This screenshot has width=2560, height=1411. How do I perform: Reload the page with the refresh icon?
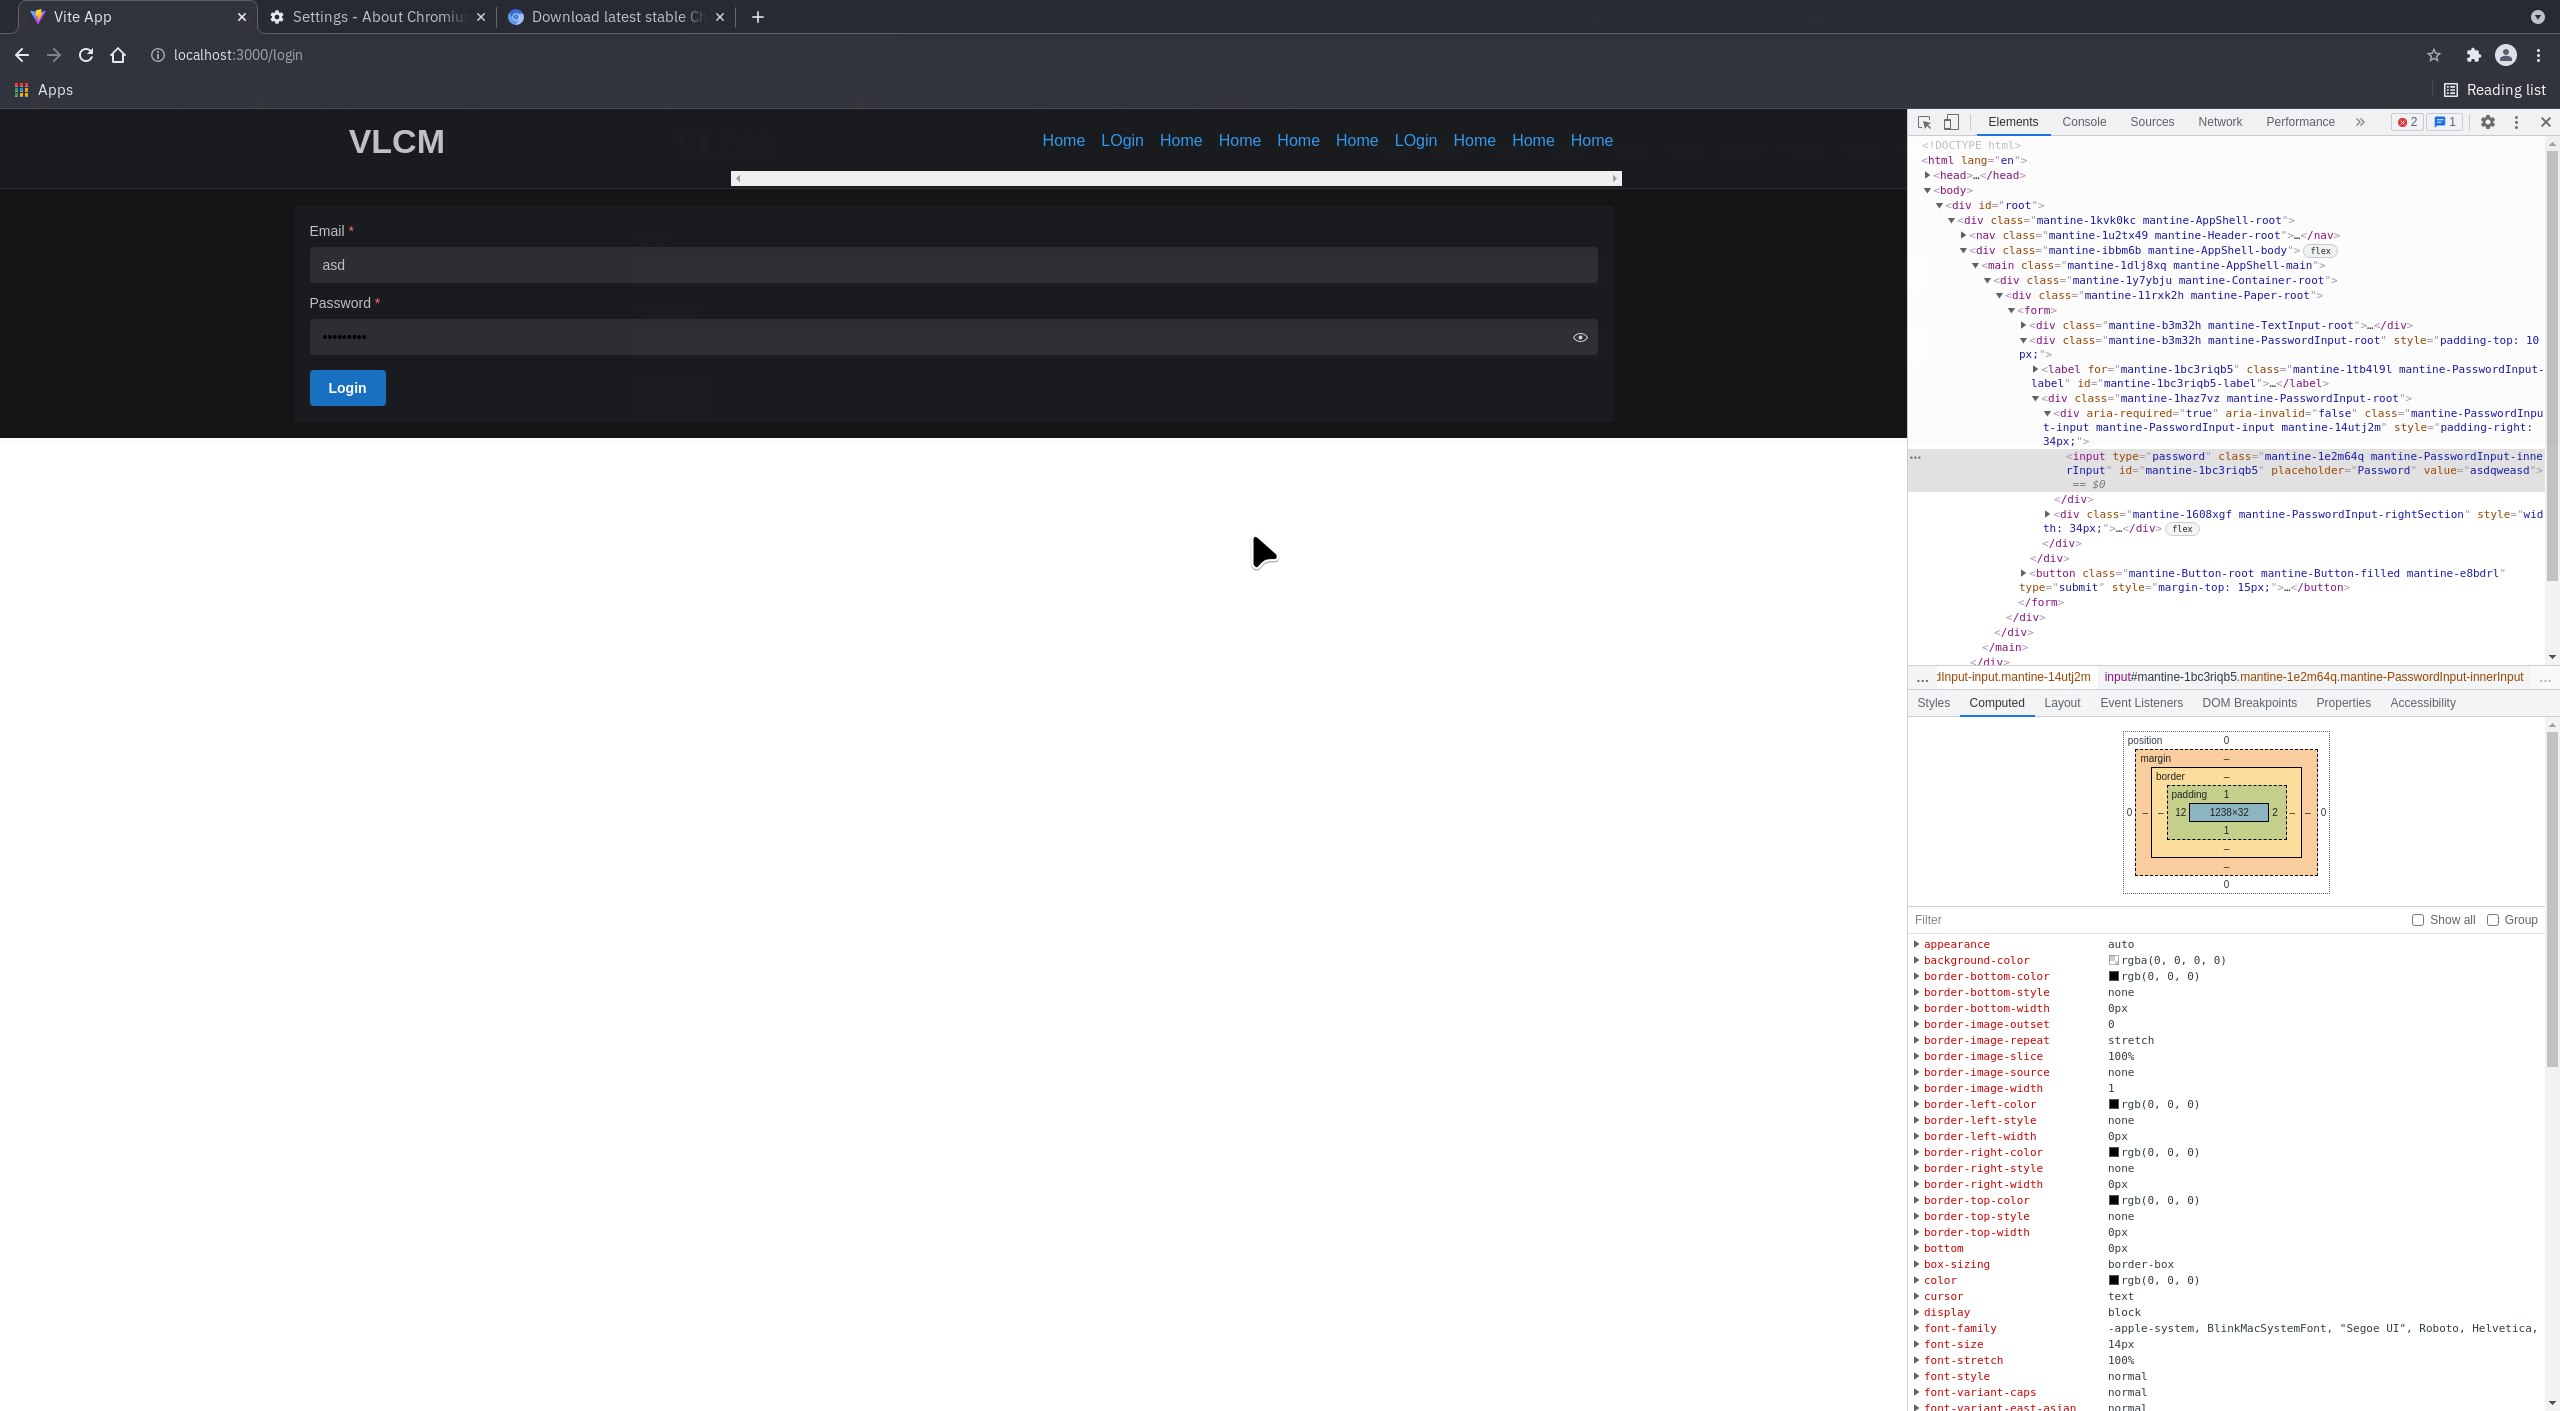point(86,55)
